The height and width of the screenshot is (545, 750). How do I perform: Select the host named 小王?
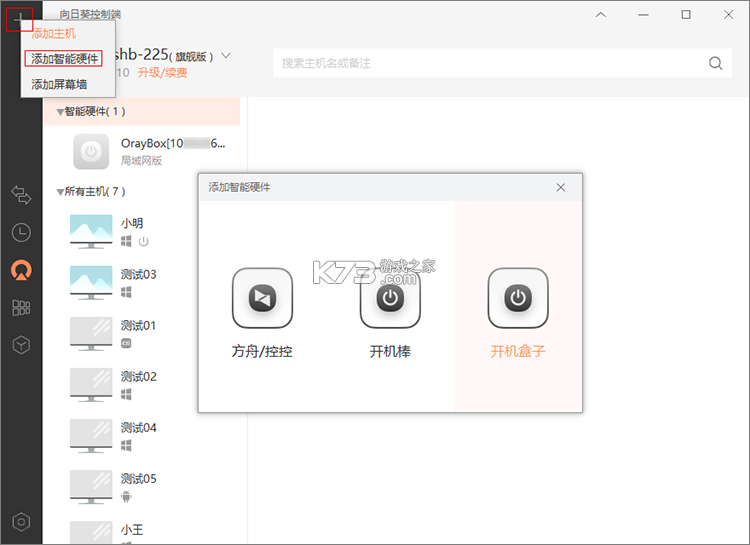[132, 530]
